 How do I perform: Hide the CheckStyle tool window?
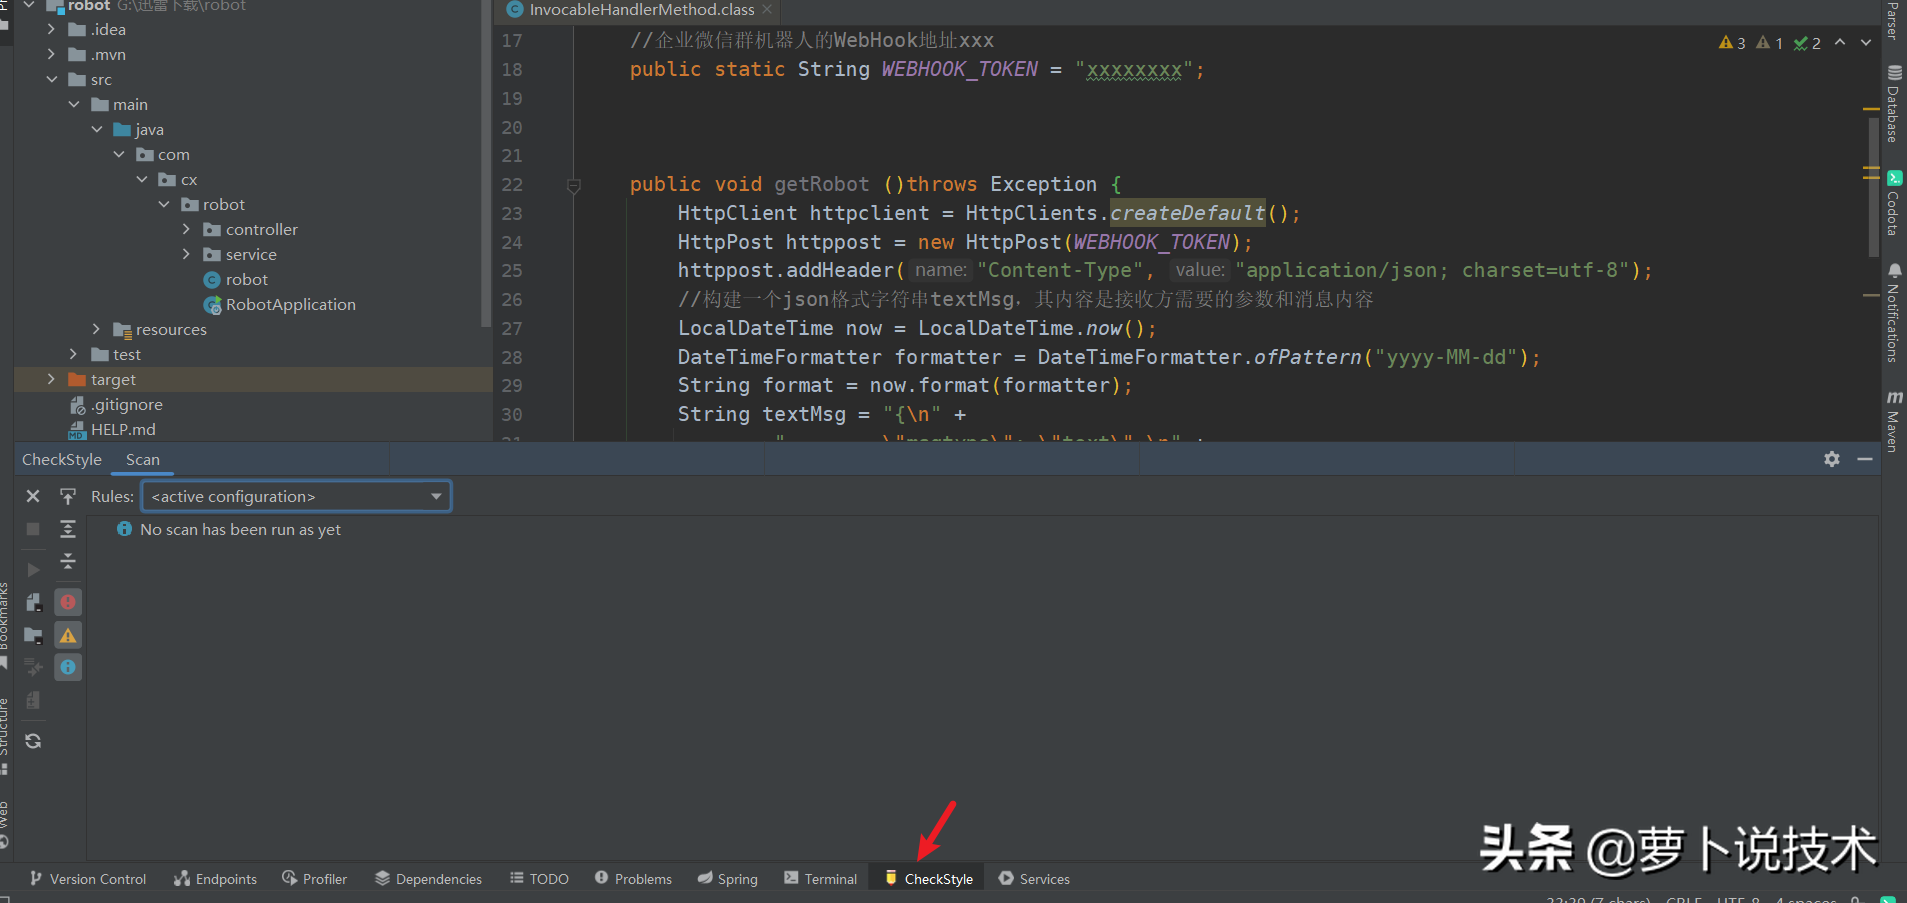pyautogui.click(x=1865, y=459)
